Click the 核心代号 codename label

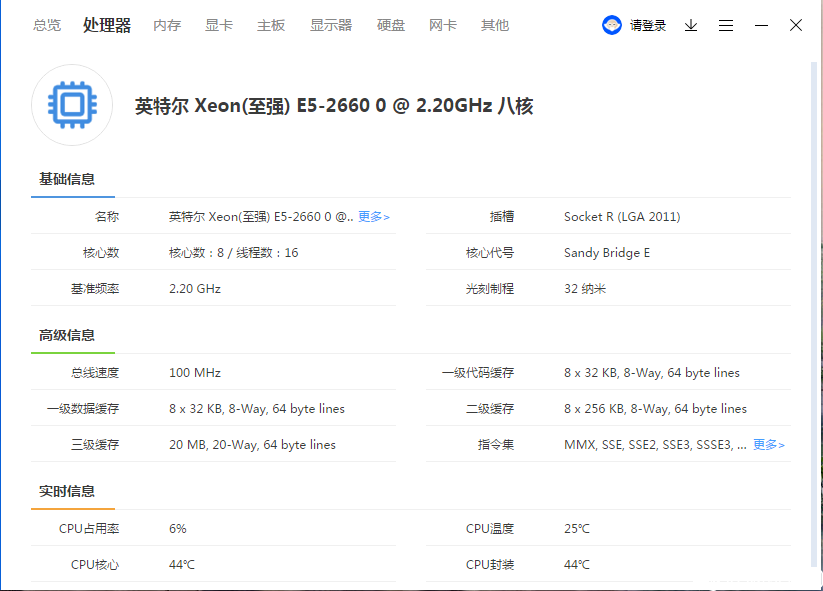(490, 253)
